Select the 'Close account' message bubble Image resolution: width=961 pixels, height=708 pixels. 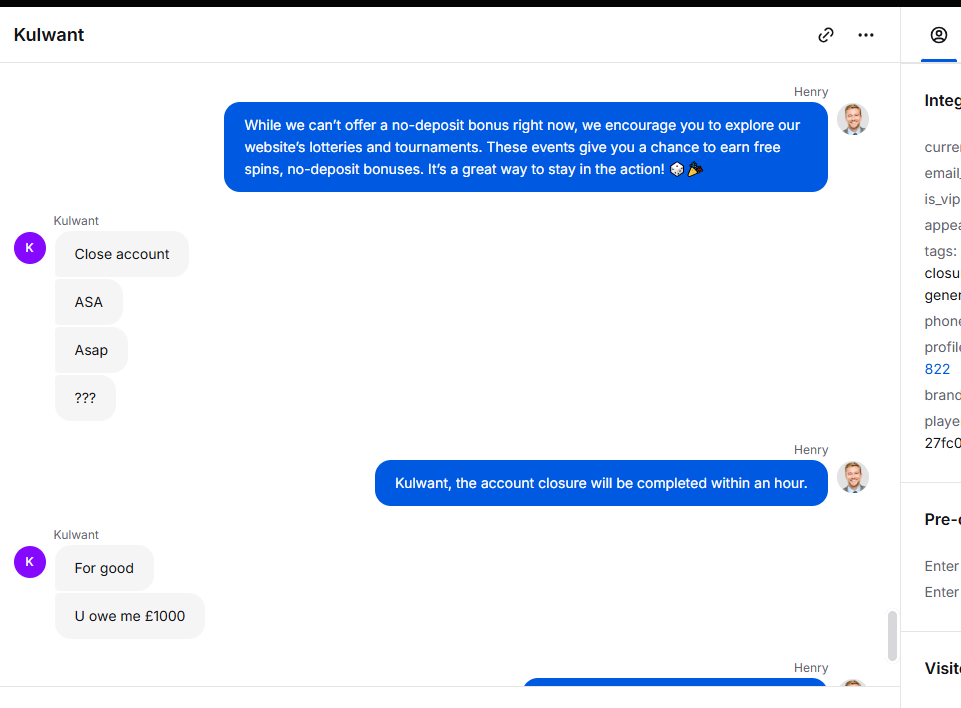pos(122,254)
